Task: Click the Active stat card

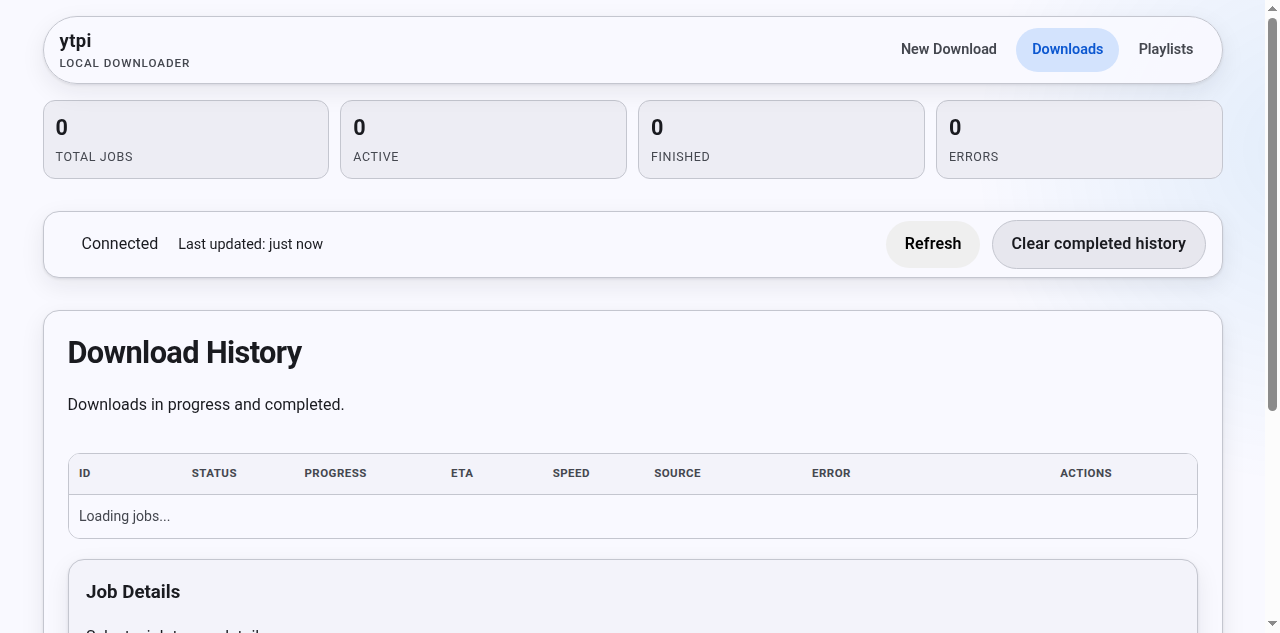Action: pos(483,139)
